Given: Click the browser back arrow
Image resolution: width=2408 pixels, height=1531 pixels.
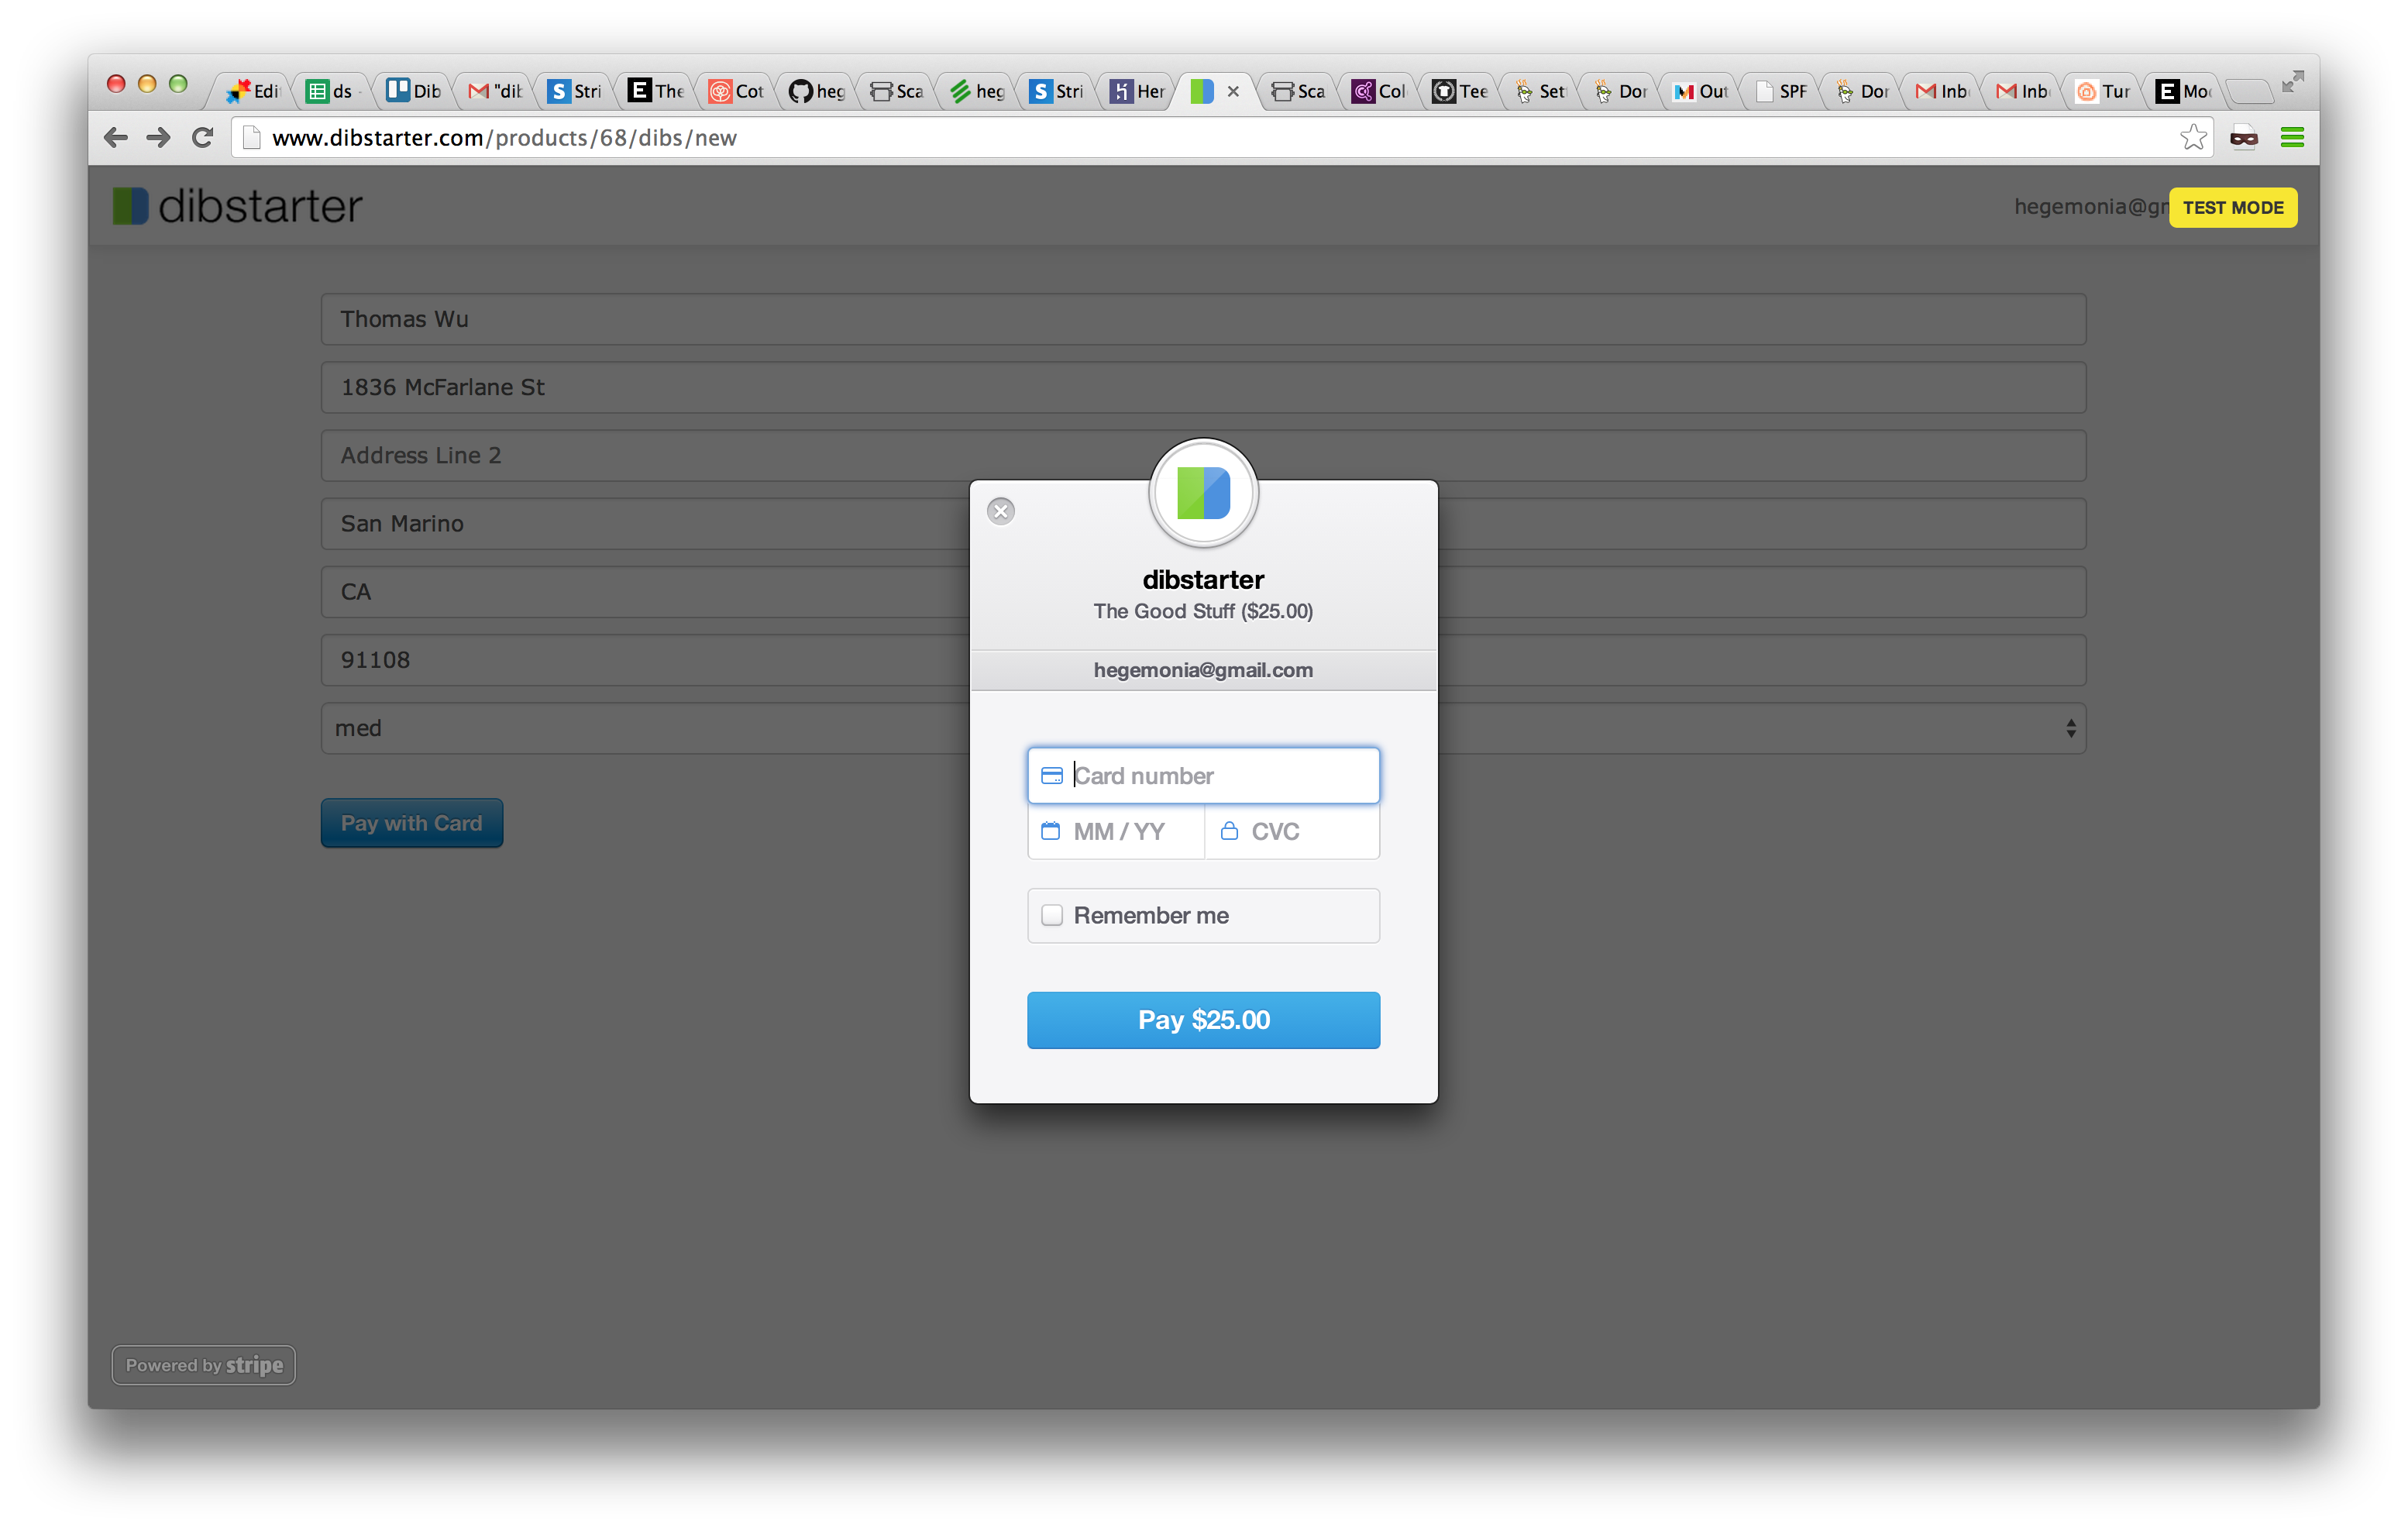Looking at the screenshot, I should coord(116,137).
